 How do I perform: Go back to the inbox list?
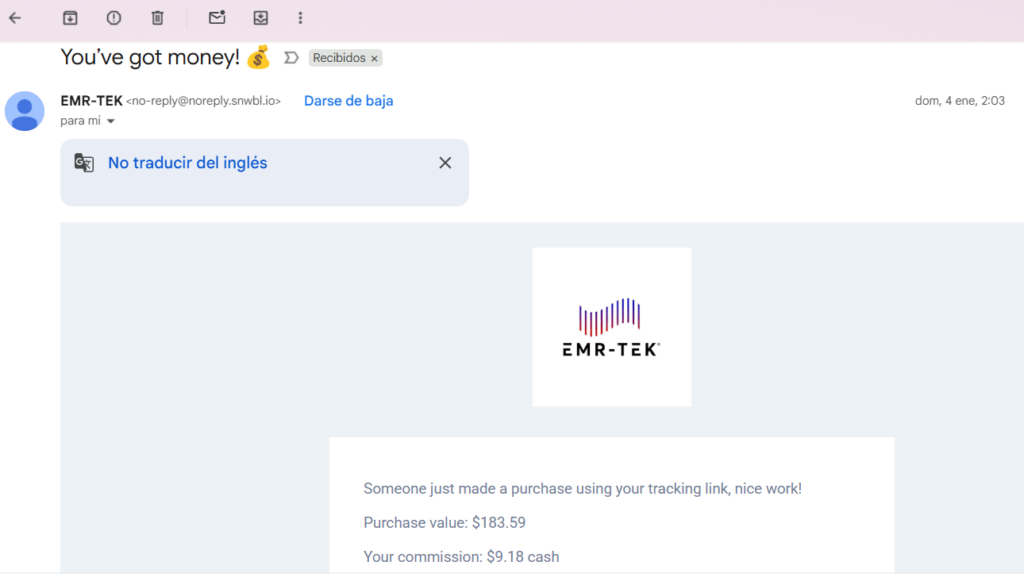coord(15,18)
